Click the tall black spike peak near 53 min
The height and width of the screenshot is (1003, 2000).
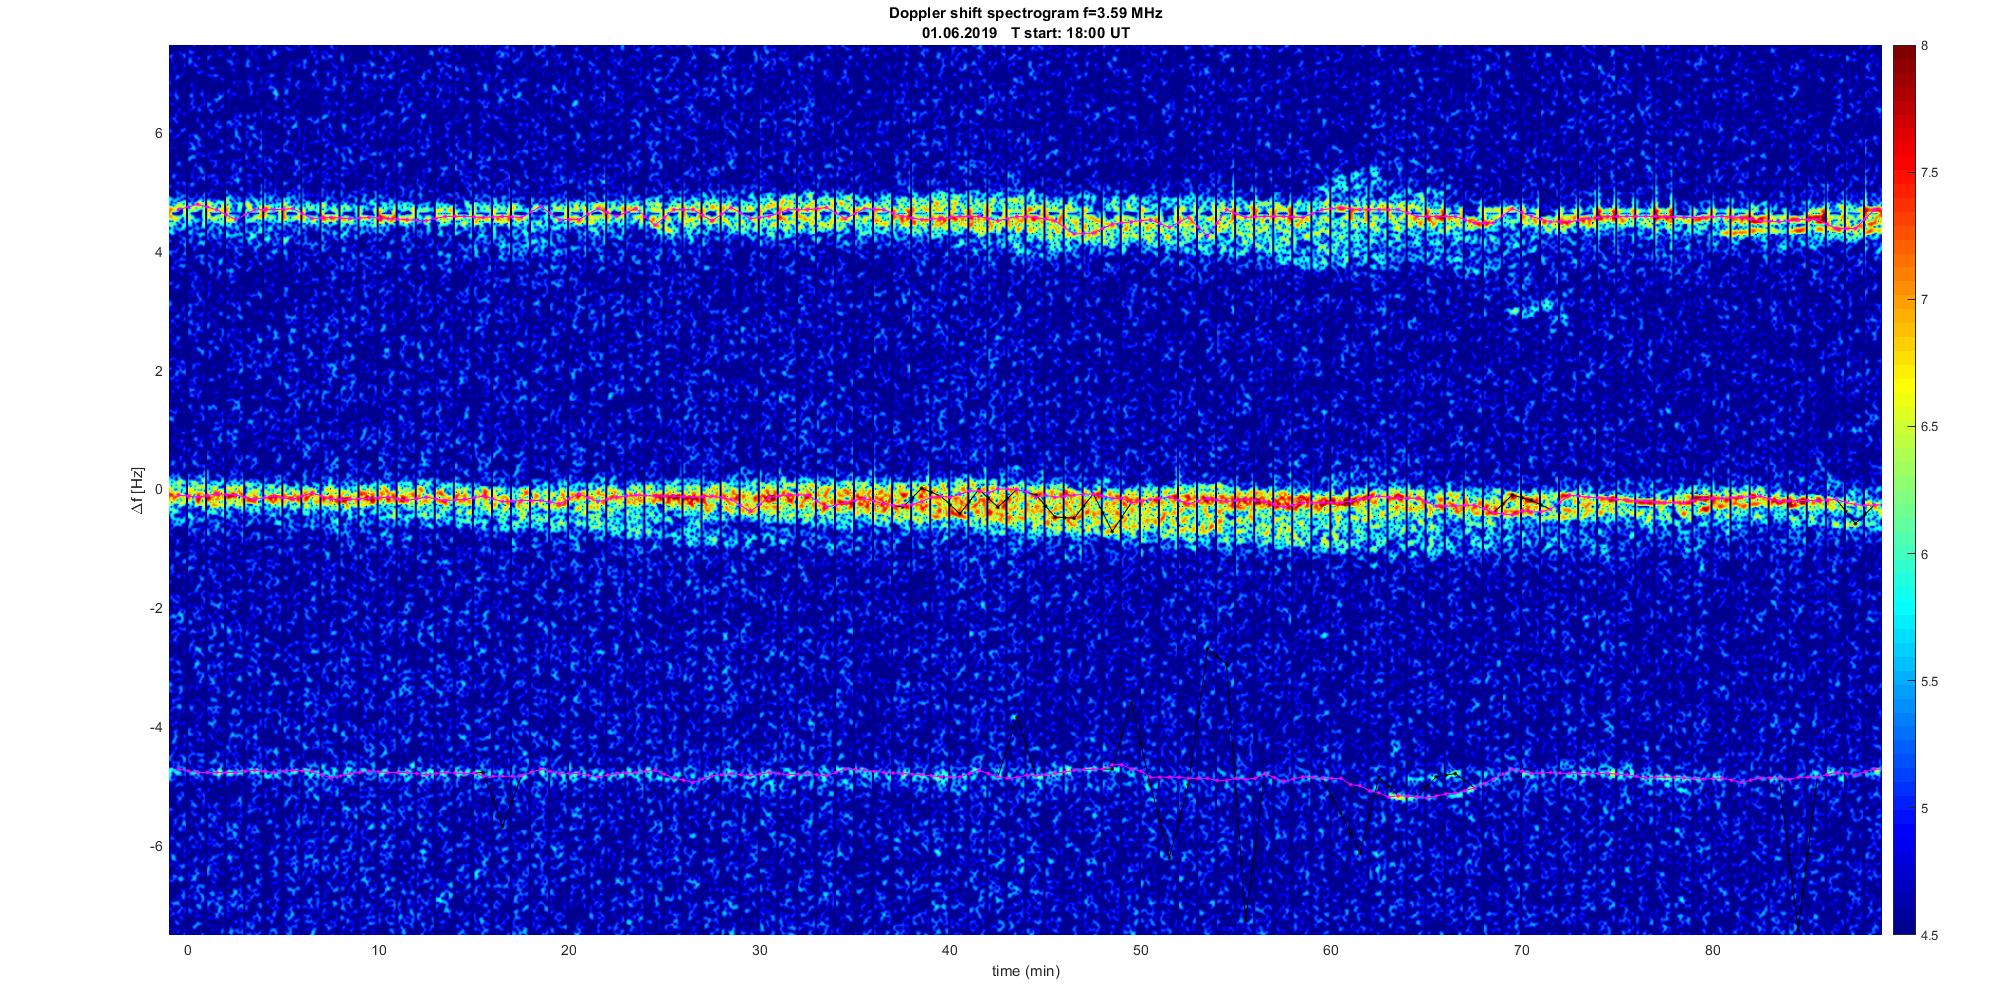point(1207,649)
